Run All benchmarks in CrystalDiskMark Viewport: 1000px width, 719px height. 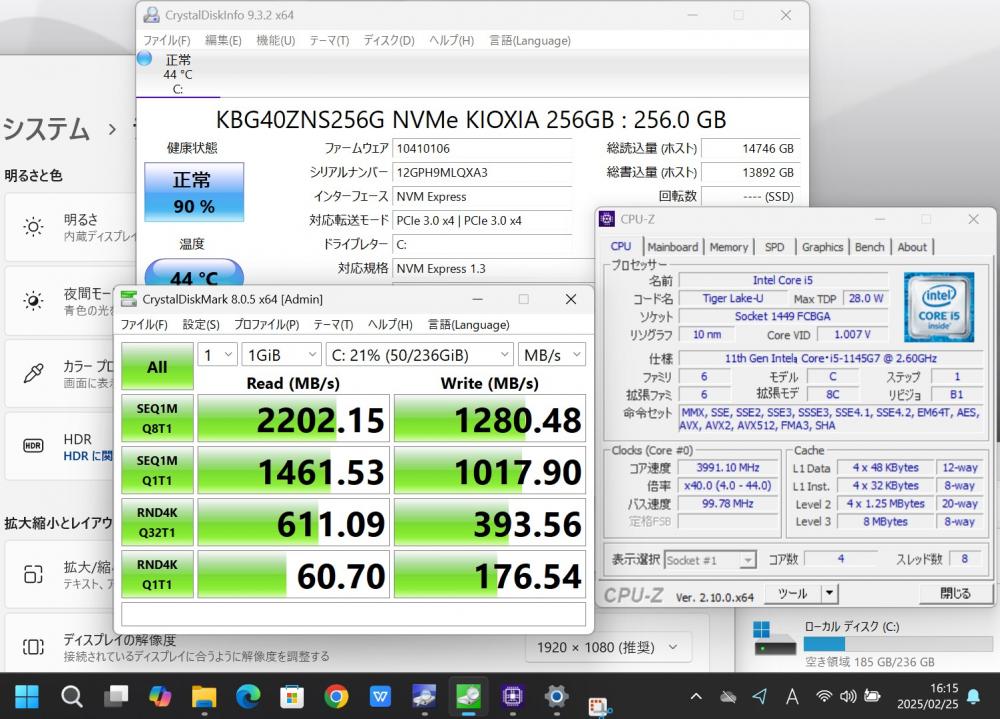tap(157, 366)
